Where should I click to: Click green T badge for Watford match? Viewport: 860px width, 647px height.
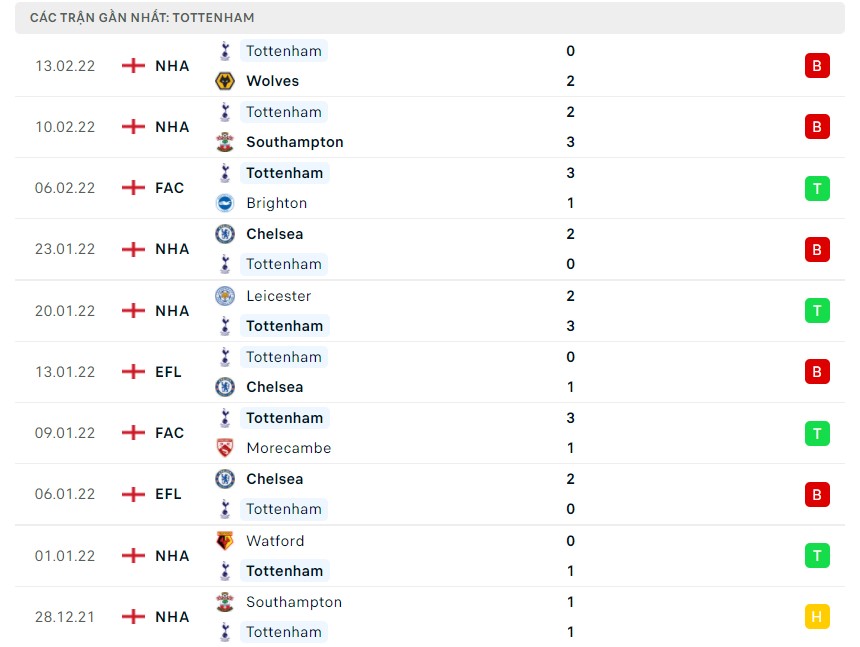pyautogui.click(x=817, y=556)
